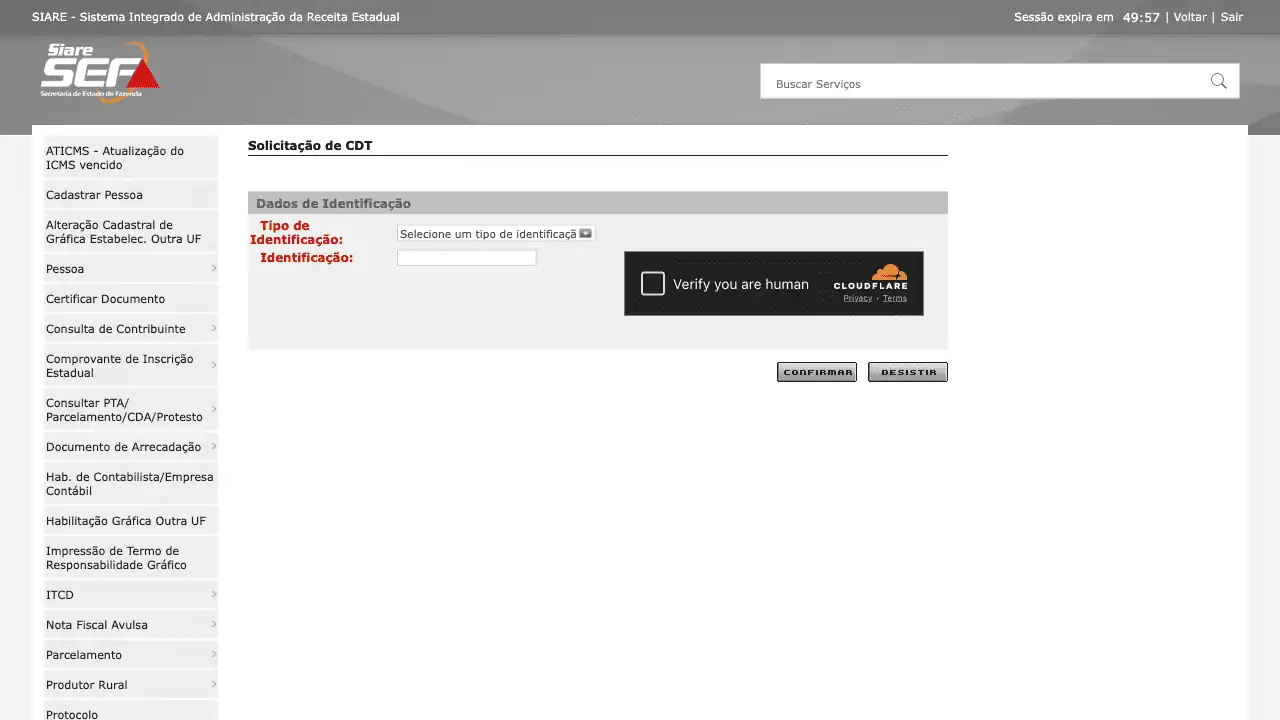Select ATICMS - Atualização do ICMS vencido
The height and width of the screenshot is (720, 1280).
click(114, 158)
